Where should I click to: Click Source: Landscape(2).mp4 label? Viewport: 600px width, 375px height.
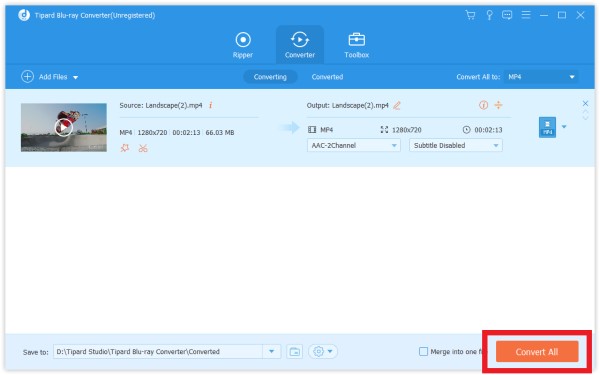coord(161,105)
